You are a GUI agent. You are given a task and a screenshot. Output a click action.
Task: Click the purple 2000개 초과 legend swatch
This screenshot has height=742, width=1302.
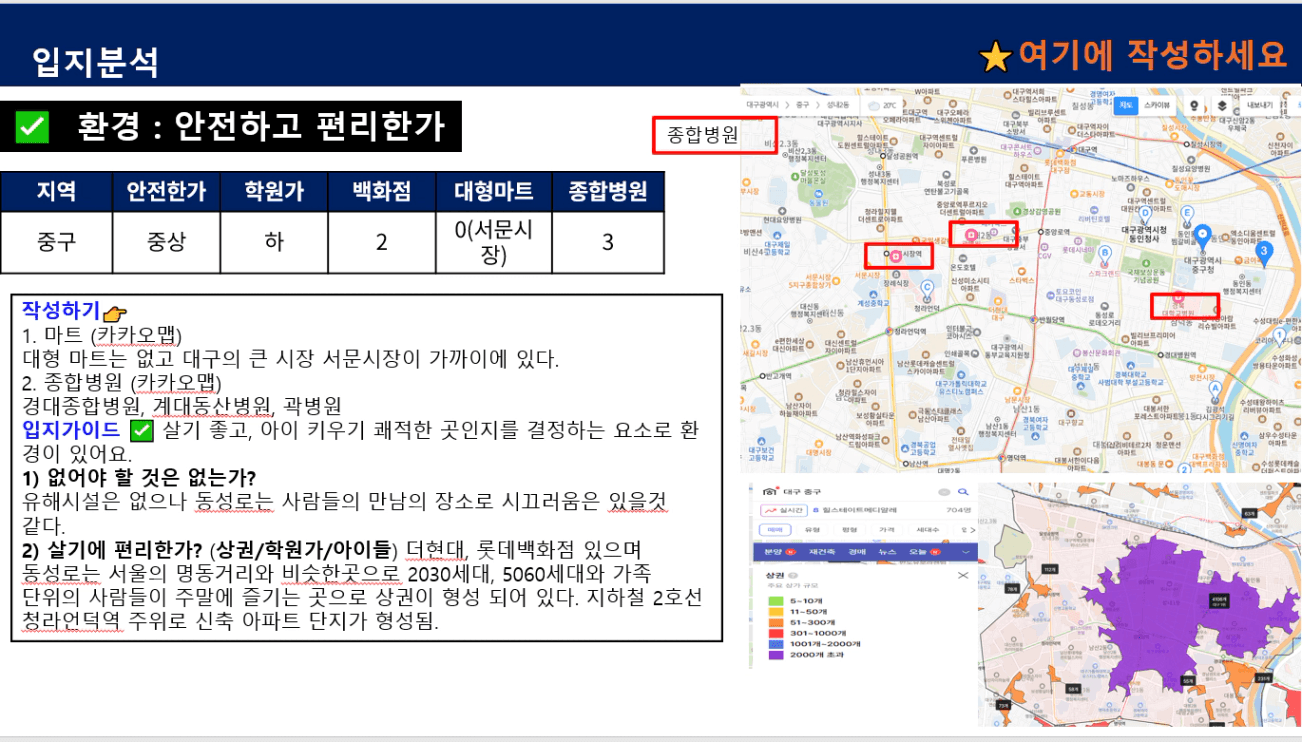pyautogui.click(x=776, y=655)
